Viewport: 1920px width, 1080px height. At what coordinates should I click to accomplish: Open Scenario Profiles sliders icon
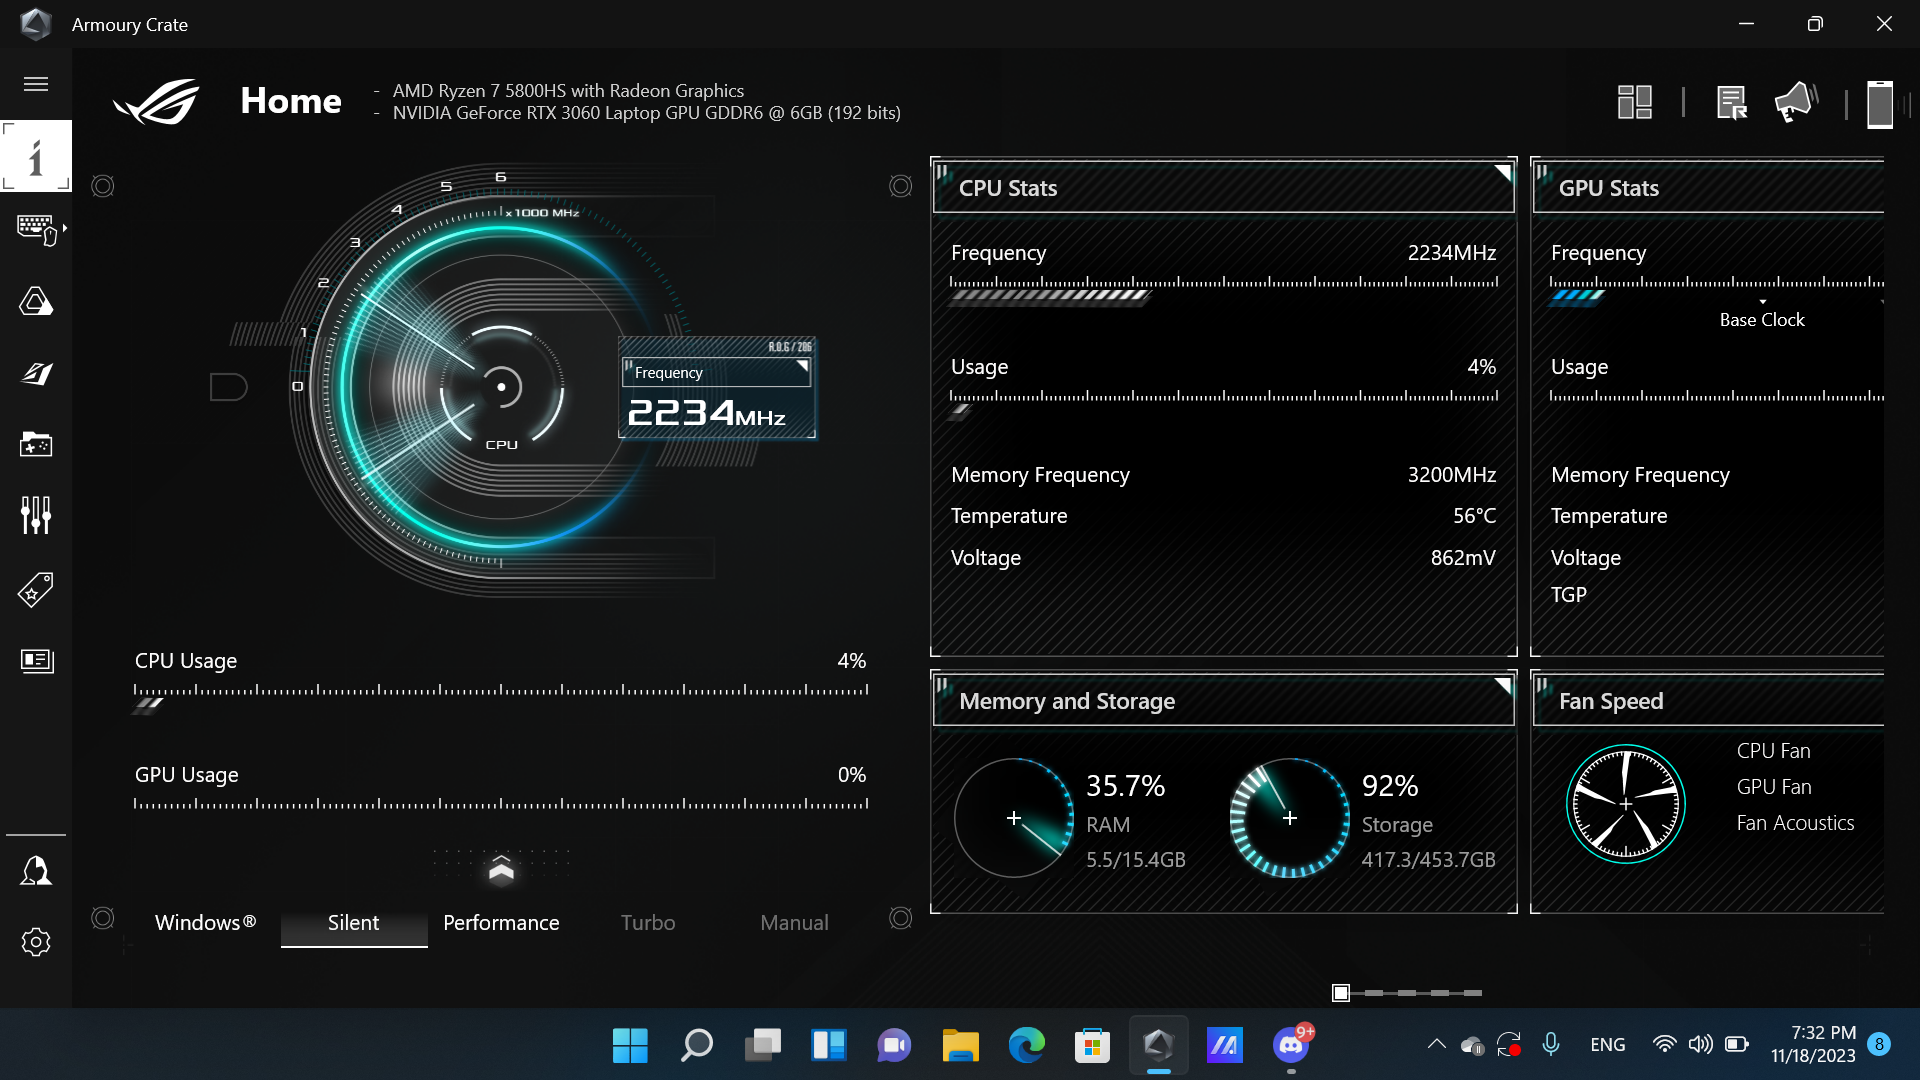[36, 515]
